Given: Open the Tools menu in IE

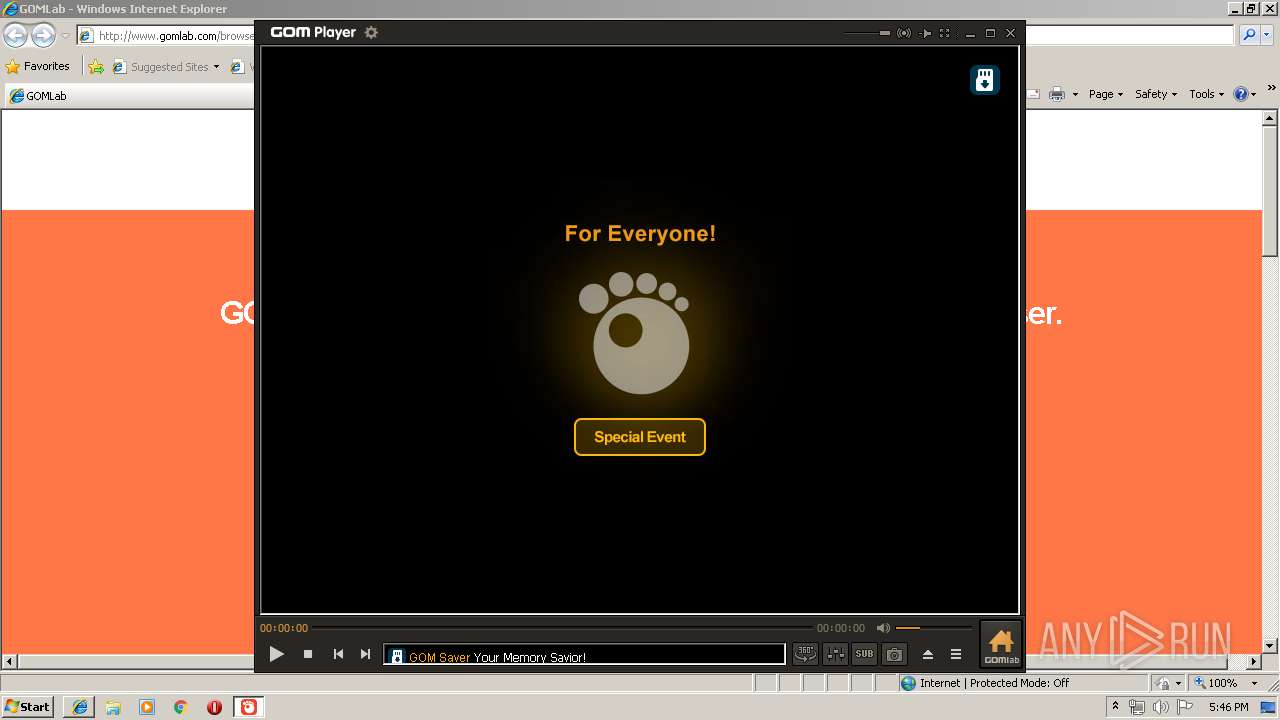Looking at the screenshot, I should pos(1206,94).
